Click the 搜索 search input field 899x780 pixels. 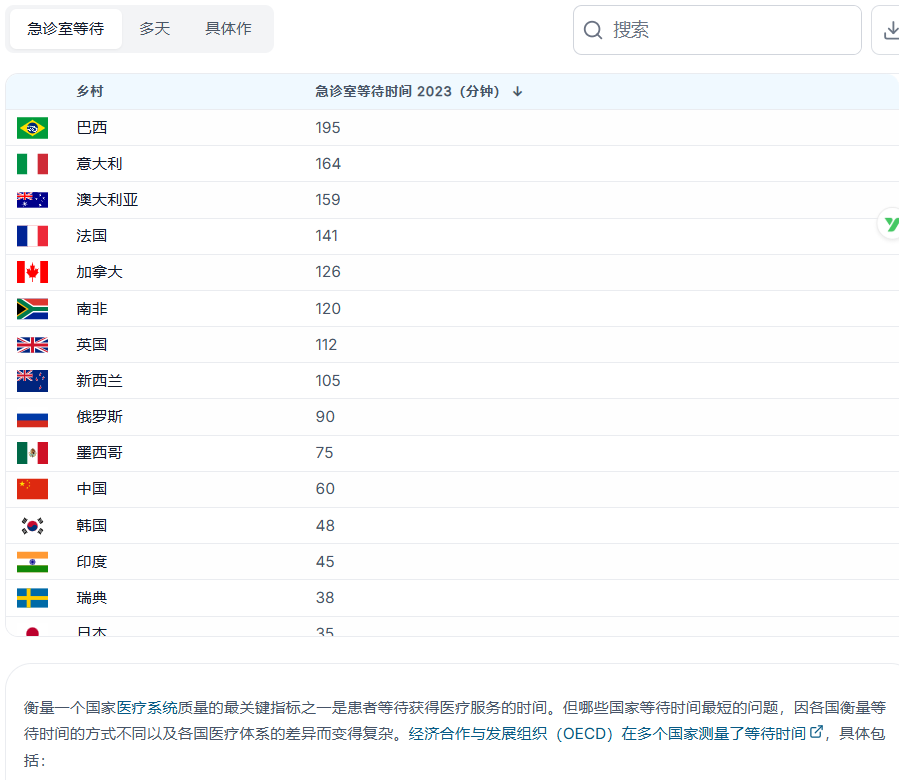715,30
